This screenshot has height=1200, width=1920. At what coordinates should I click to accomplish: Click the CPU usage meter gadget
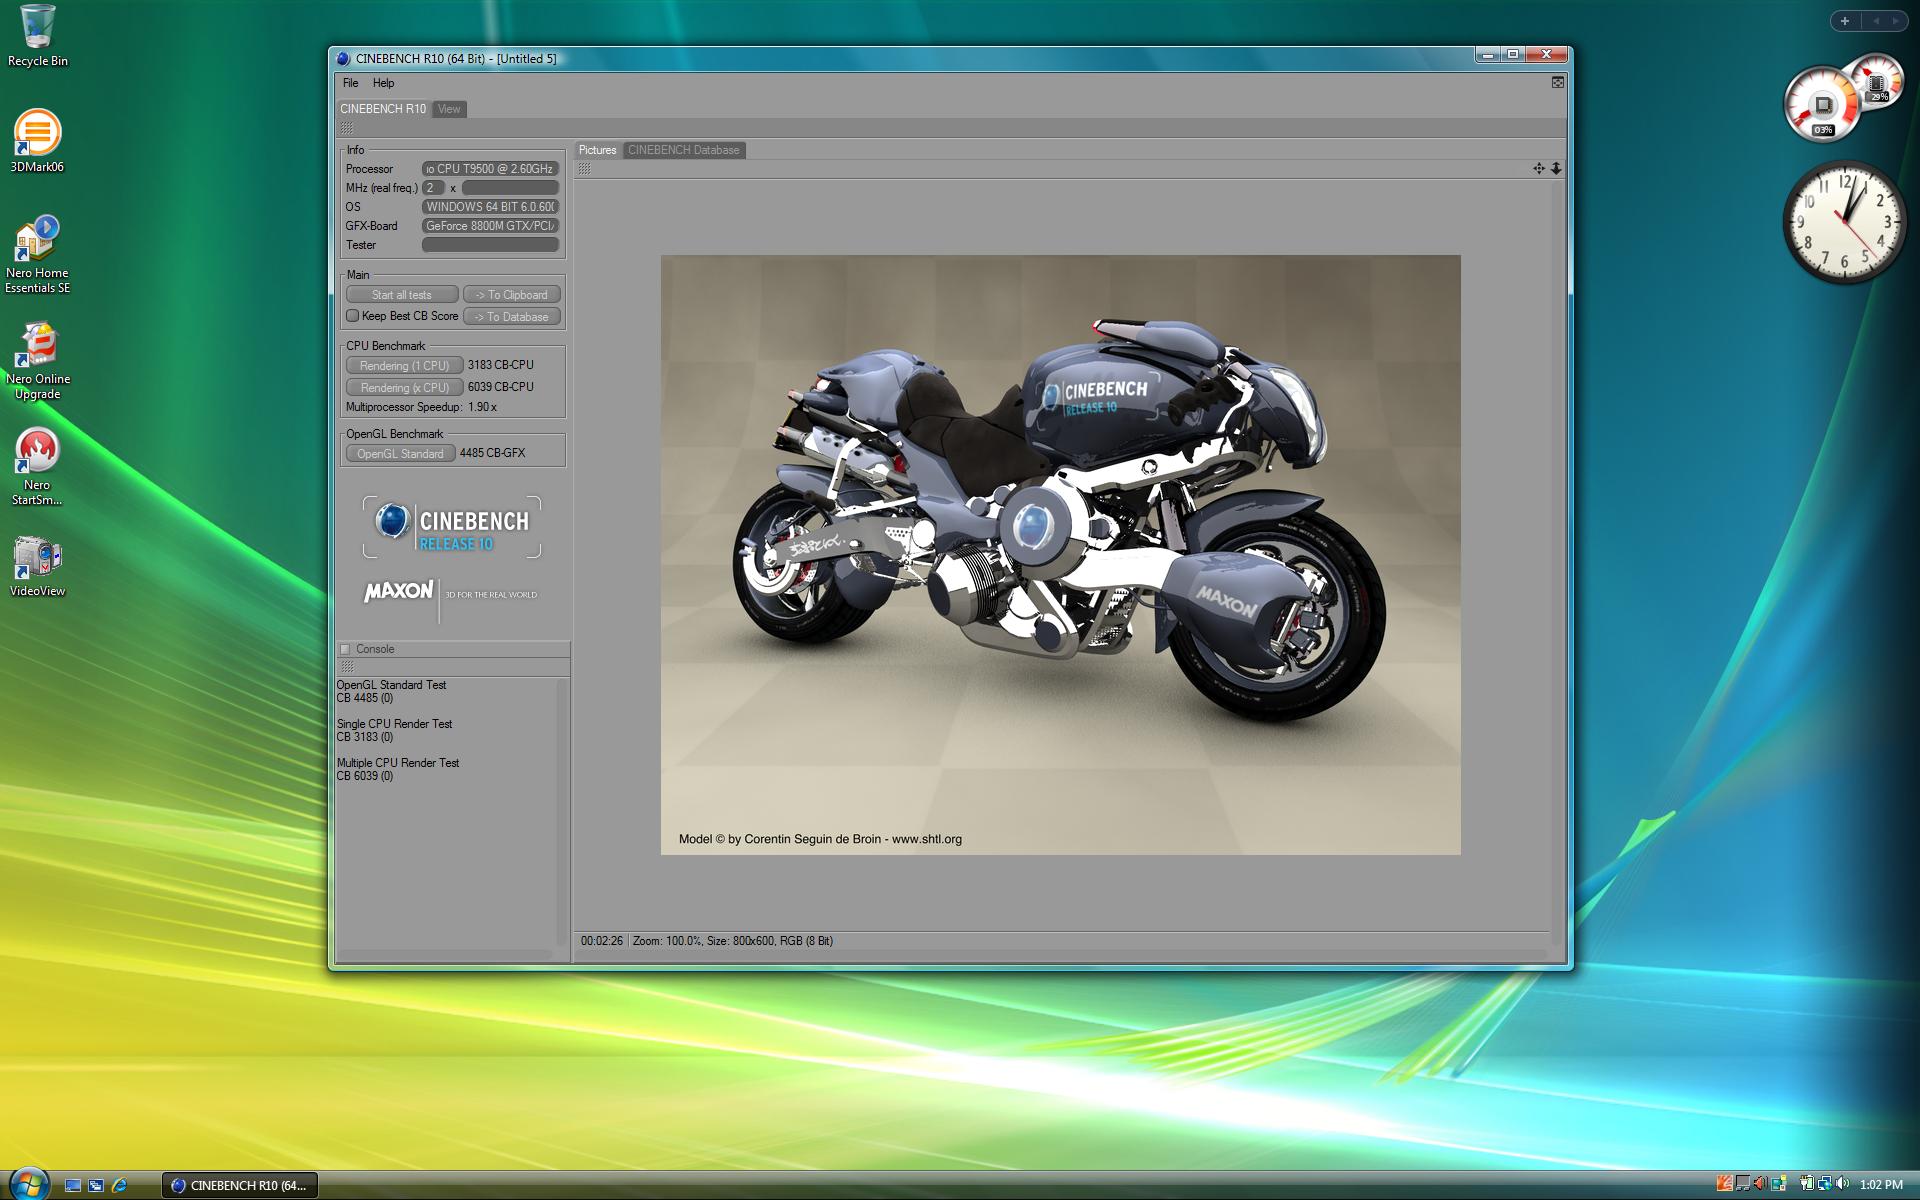(x=1822, y=106)
